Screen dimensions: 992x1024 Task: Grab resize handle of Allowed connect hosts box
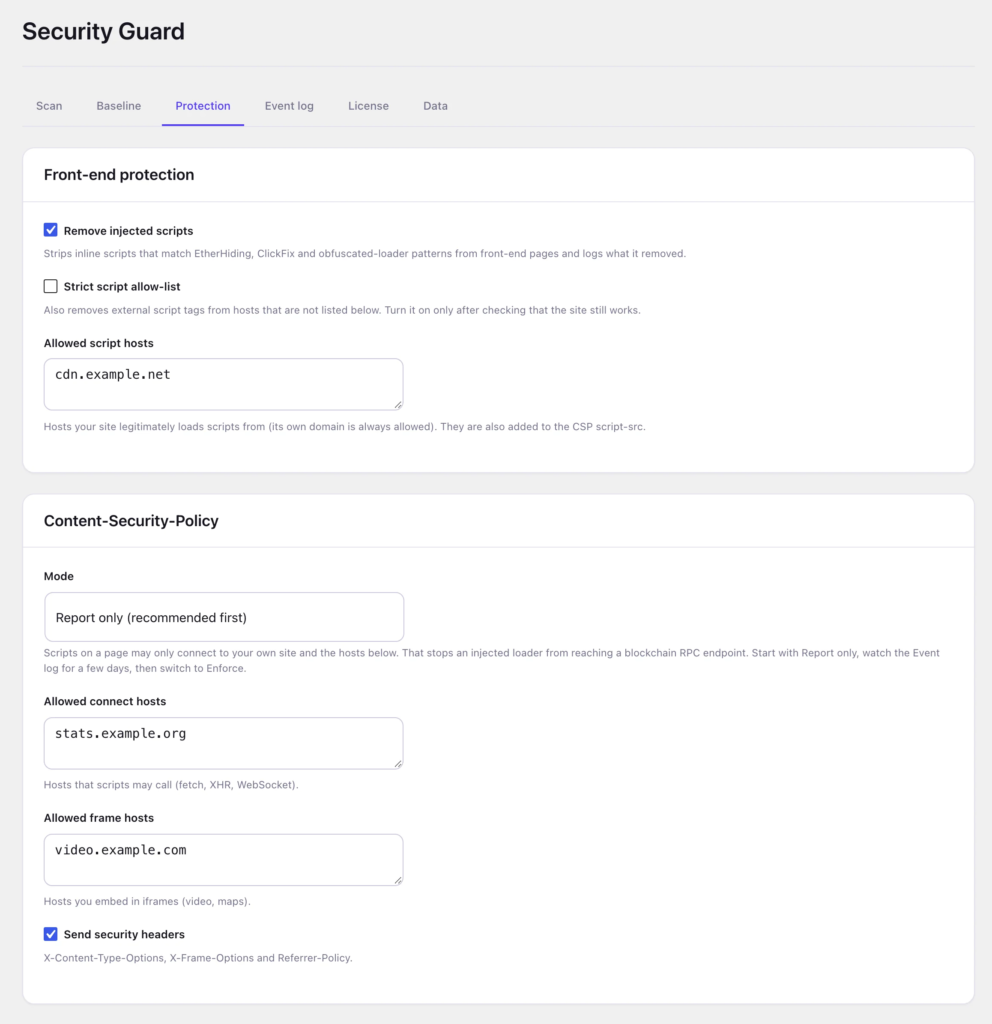[398, 763]
